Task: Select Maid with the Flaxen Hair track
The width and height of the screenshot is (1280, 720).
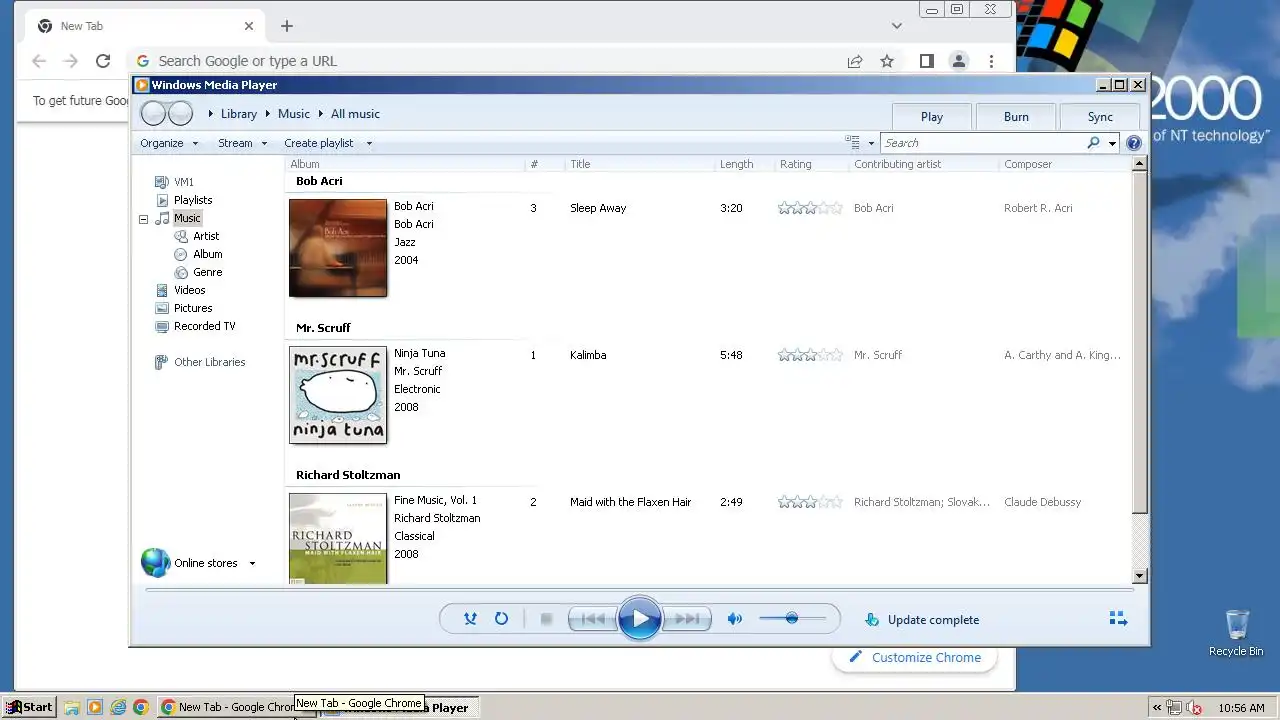Action: click(631, 502)
